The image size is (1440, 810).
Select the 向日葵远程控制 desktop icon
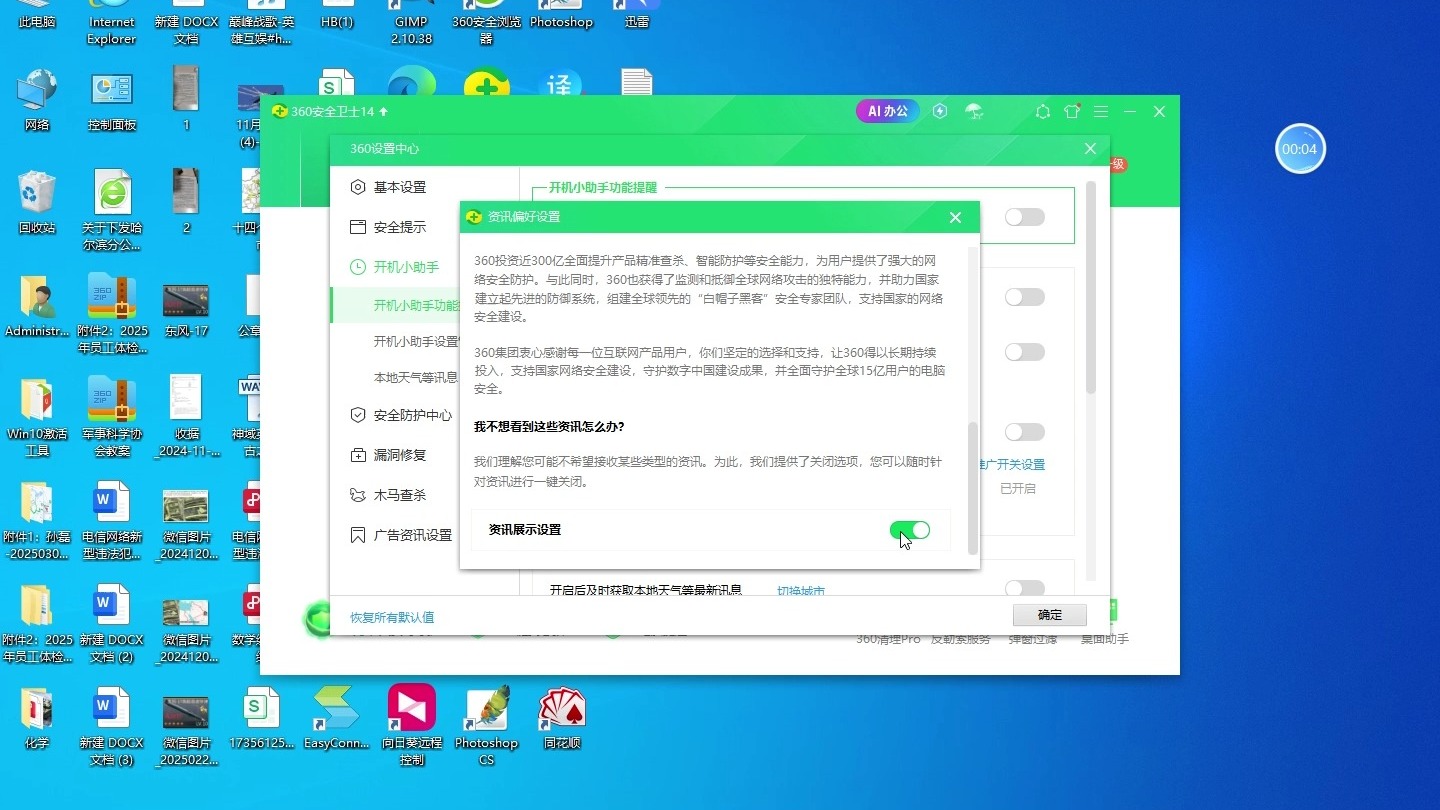click(412, 725)
